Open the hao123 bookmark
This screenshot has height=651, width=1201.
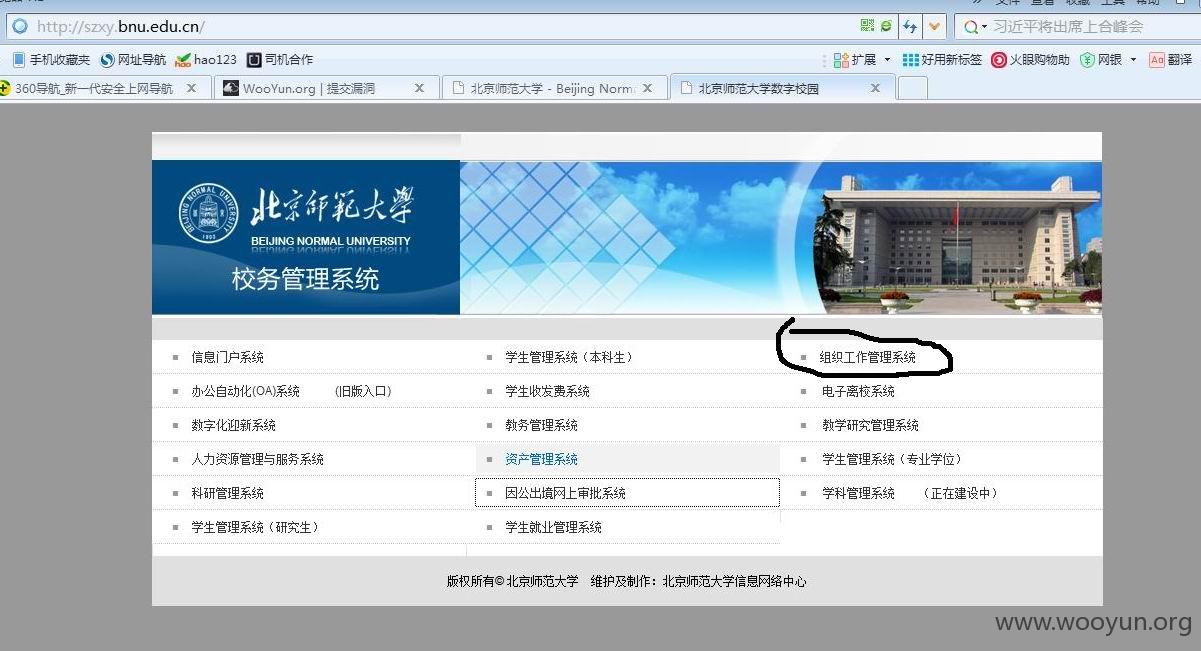pos(206,60)
